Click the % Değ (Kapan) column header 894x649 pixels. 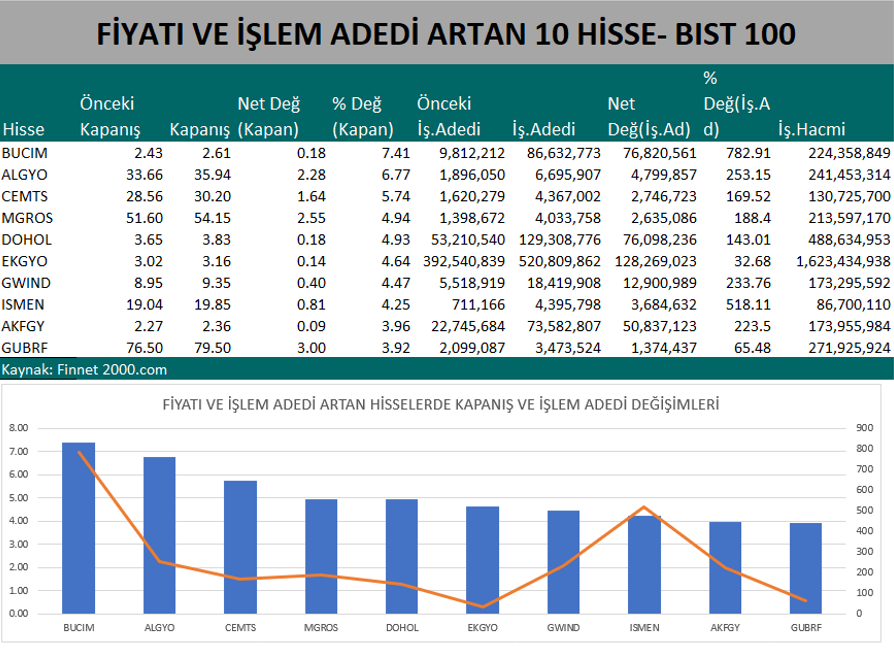point(363,116)
